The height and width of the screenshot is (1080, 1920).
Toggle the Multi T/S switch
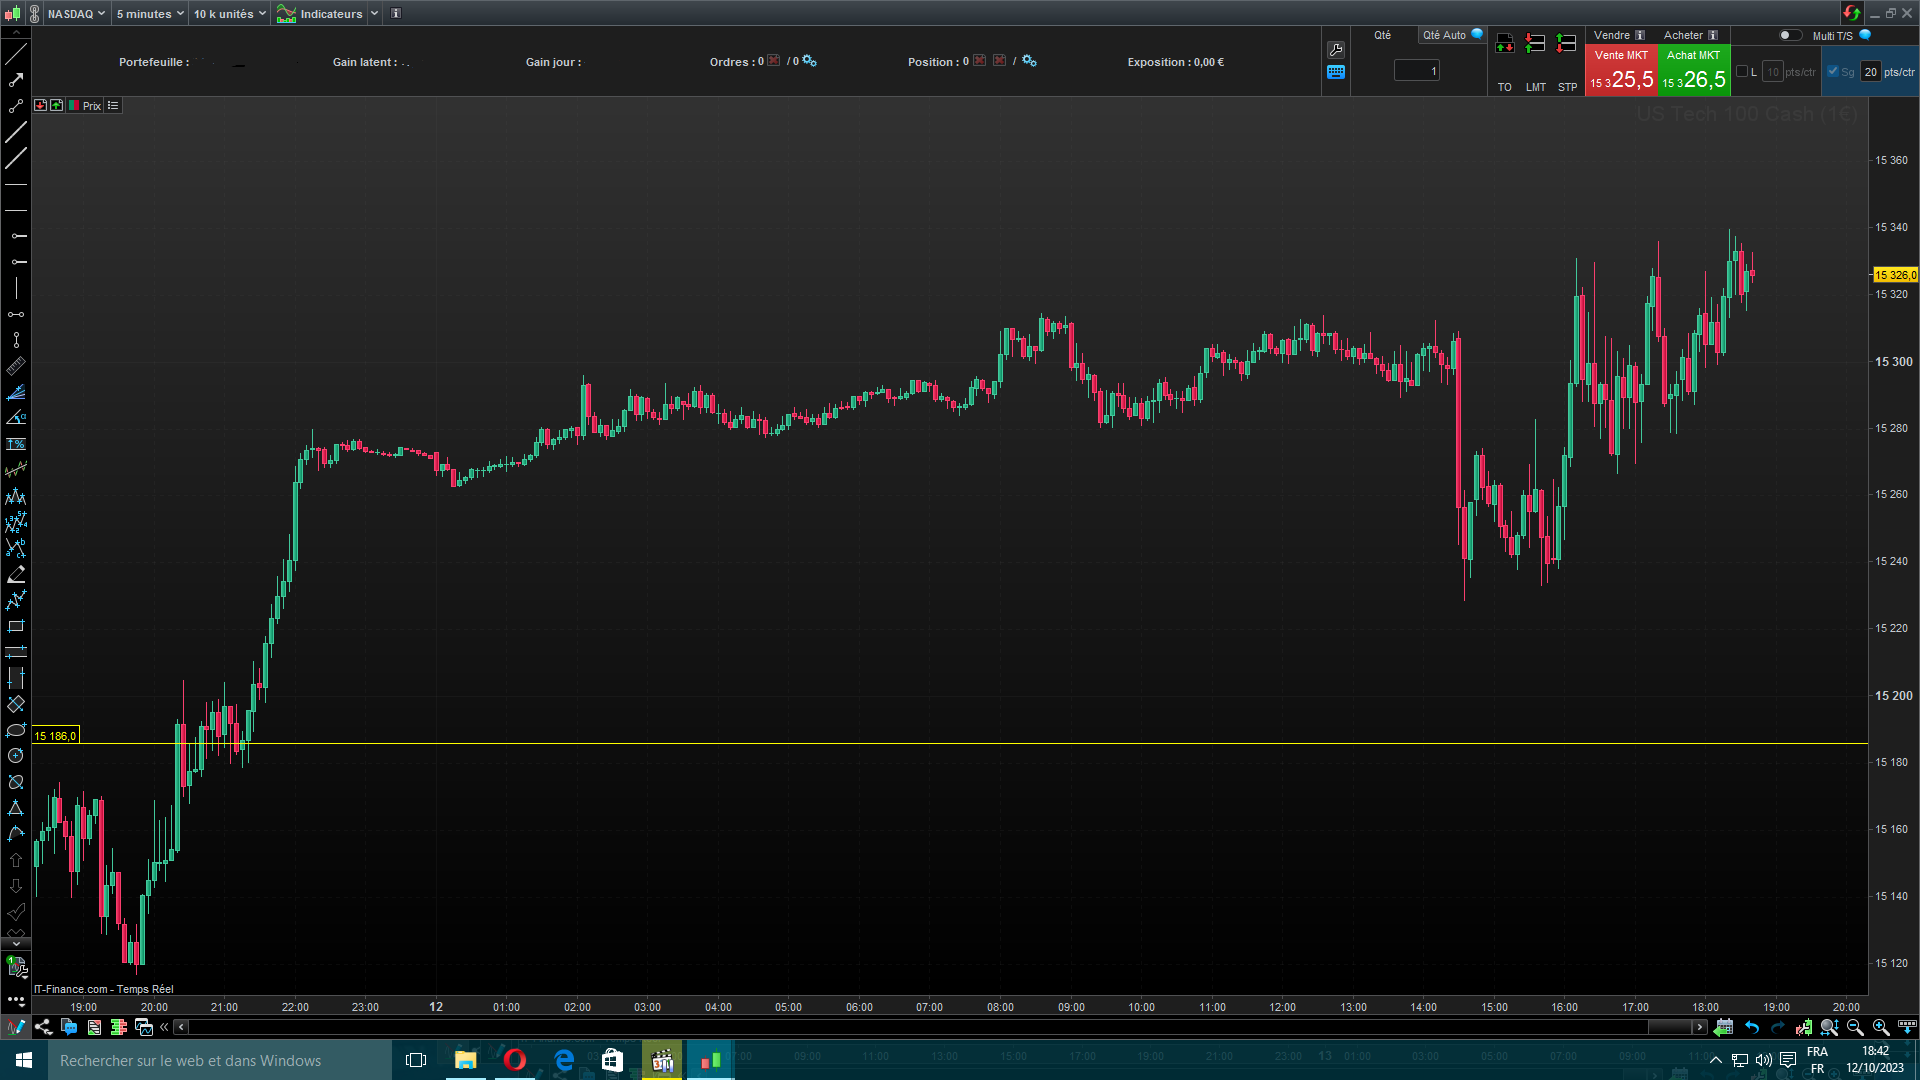(x=1790, y=35)
